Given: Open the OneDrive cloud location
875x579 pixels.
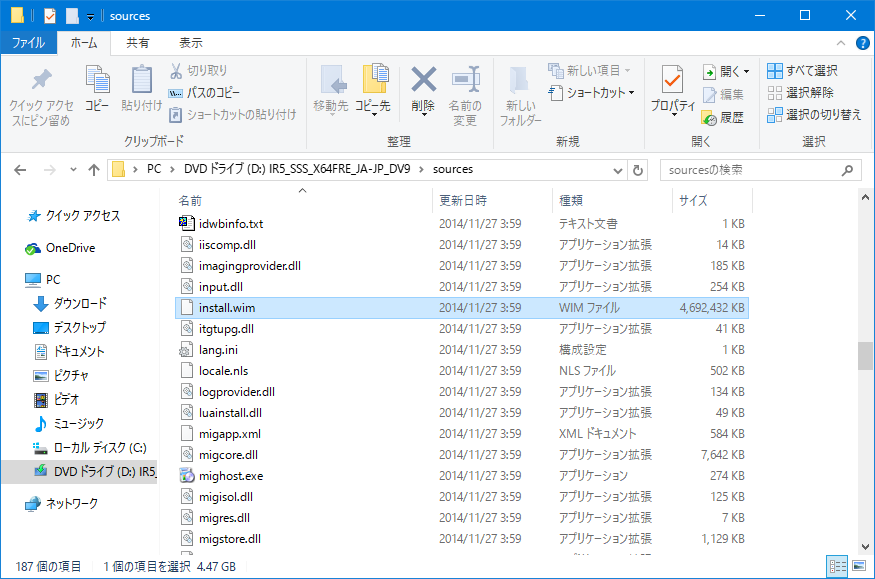Looking at the screenshot, I should [60, 248].
